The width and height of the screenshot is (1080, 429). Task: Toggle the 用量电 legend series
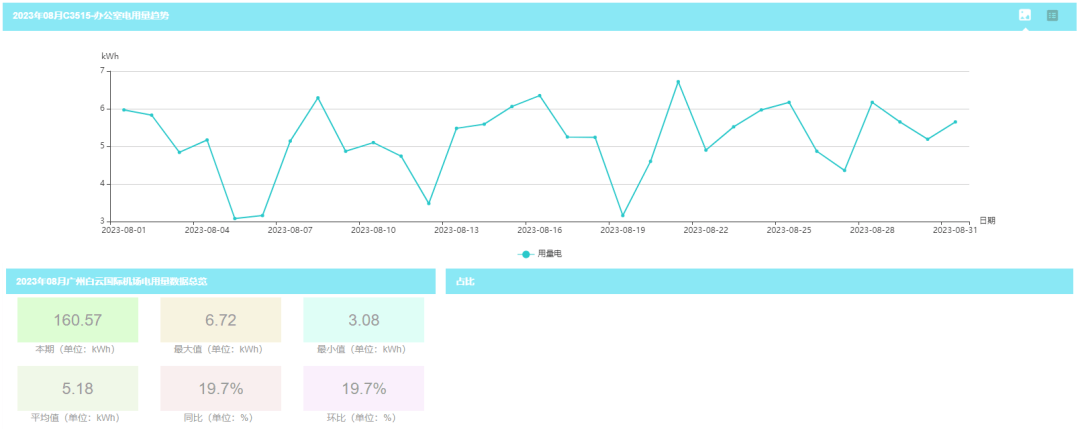[540, 254]
